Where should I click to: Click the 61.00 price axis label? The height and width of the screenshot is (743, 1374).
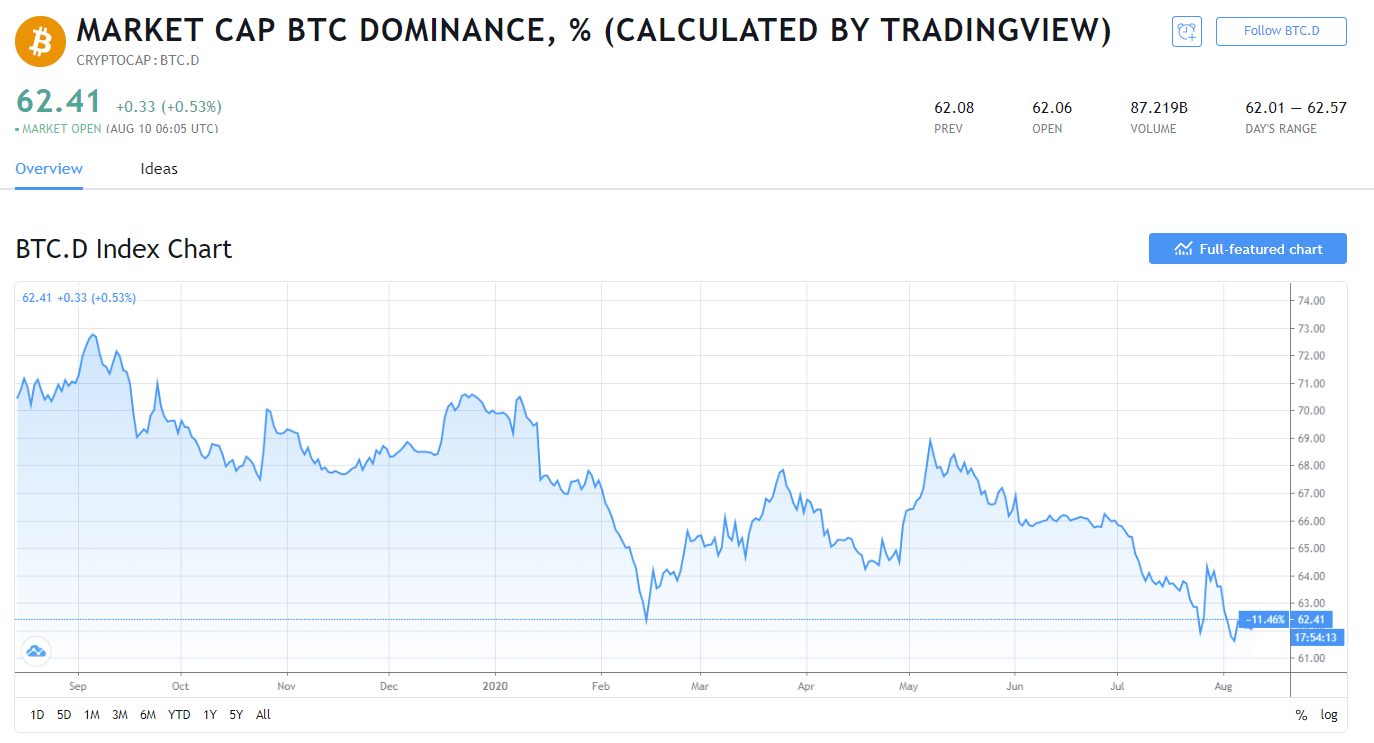1311,659
